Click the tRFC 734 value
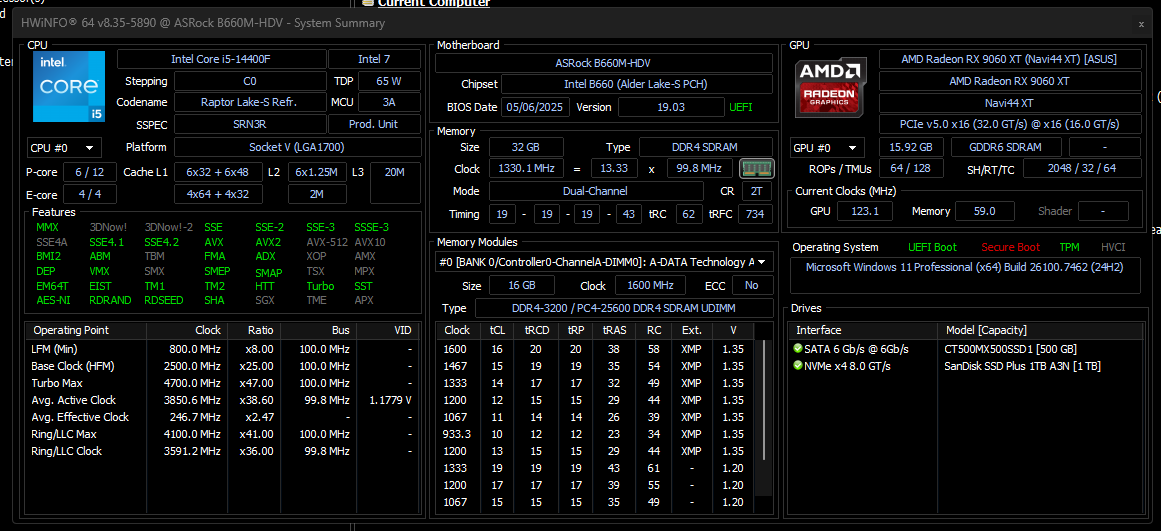This screenshot has width=1161, height=531. pos(755,214)
